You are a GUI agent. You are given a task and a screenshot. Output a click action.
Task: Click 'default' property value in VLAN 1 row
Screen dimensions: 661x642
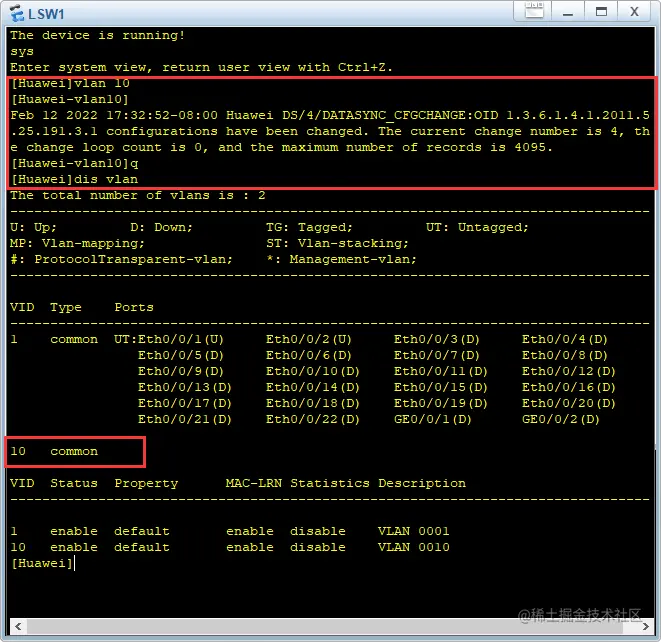142,531
